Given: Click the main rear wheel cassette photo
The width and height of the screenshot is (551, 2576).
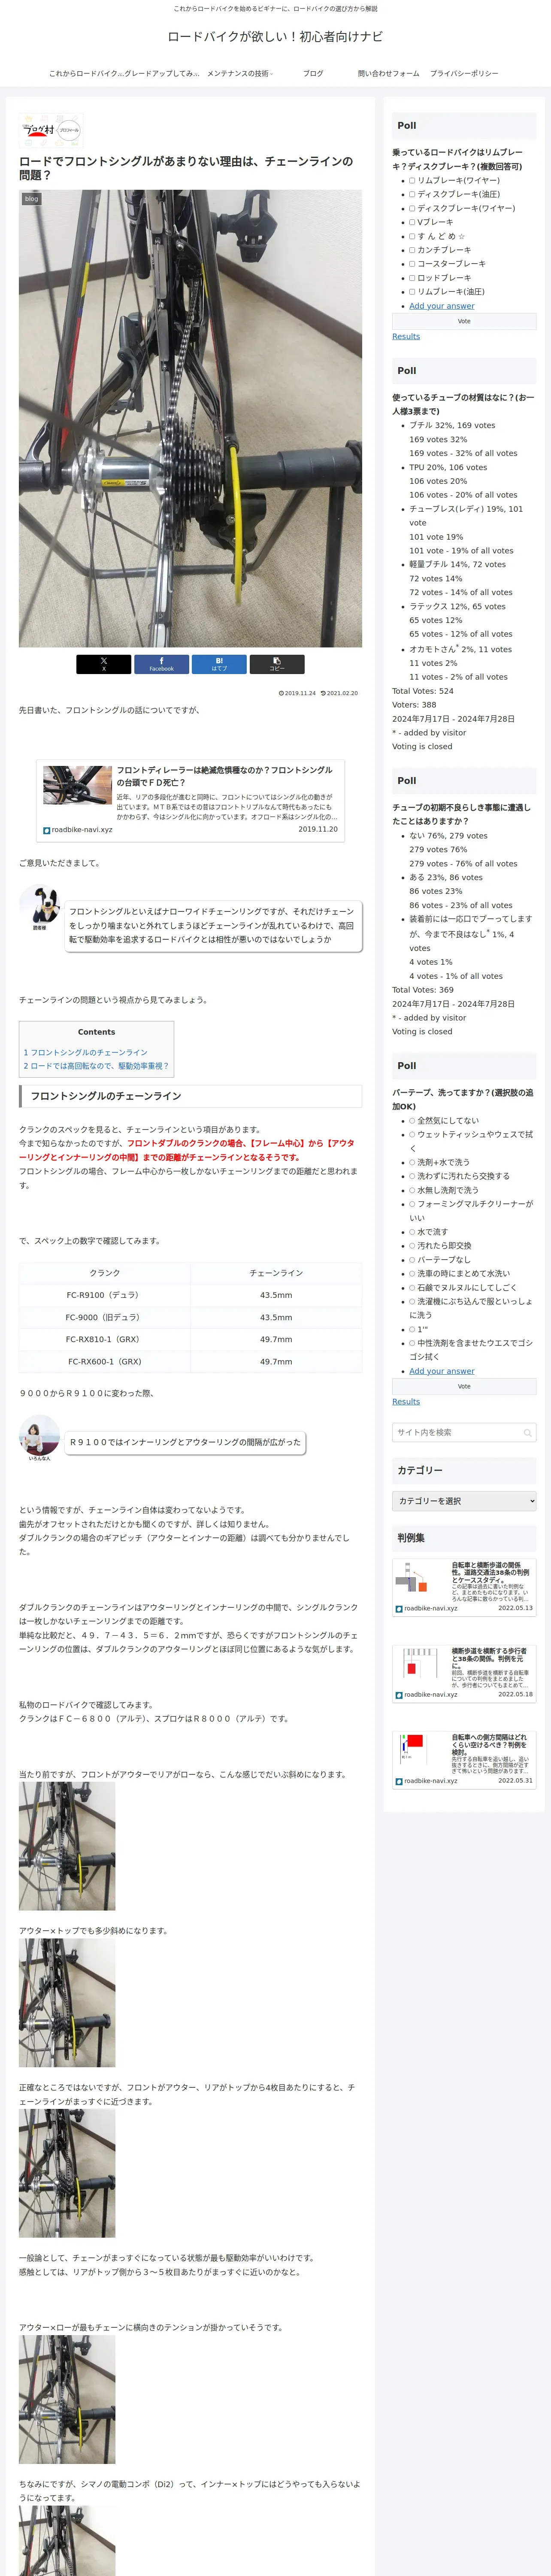Looking at the screenshot, I should [x=190, y=418].
